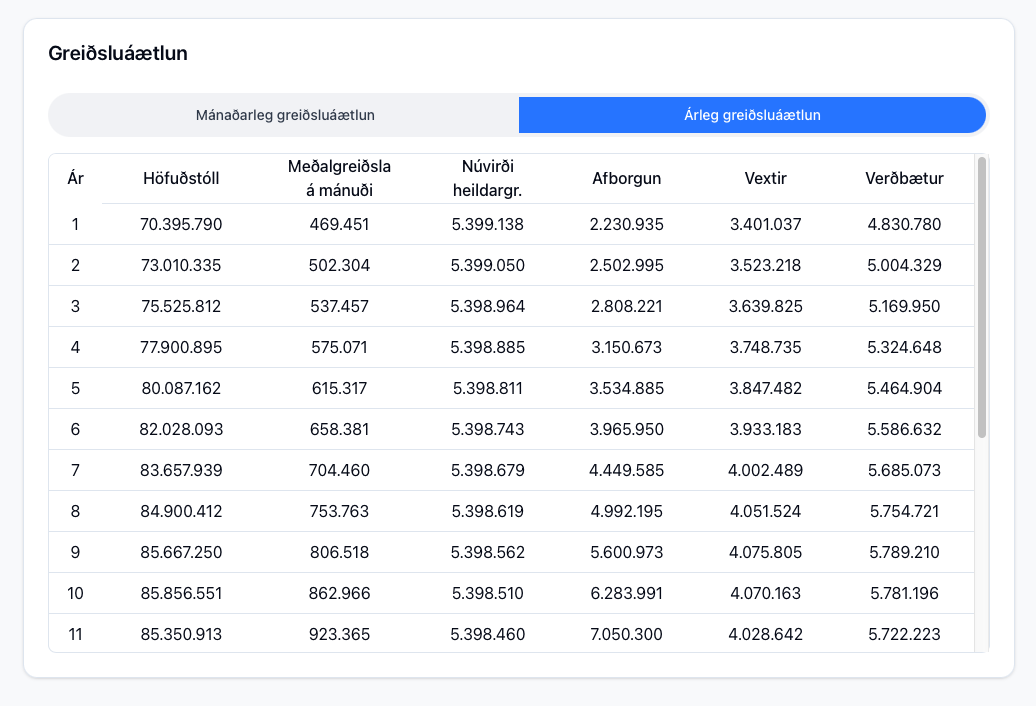
Task: Click present value 5.398.964 in year 3
Action: point(488,306)
